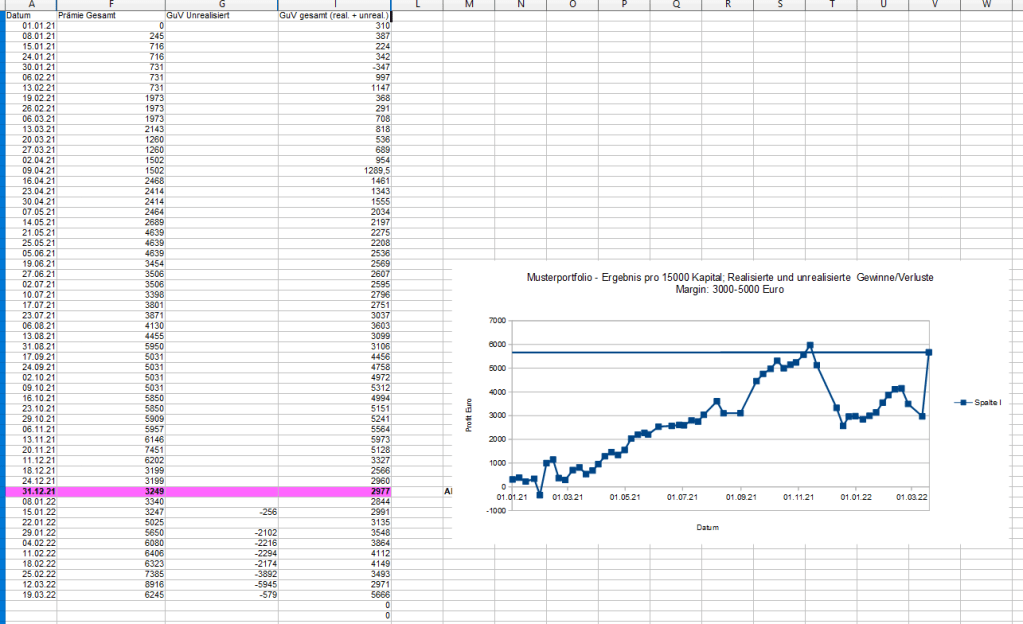This screenshot has width=1023, height=624.
Task: Click column W header
Action: pyautogui.click(x=988, y=5)
